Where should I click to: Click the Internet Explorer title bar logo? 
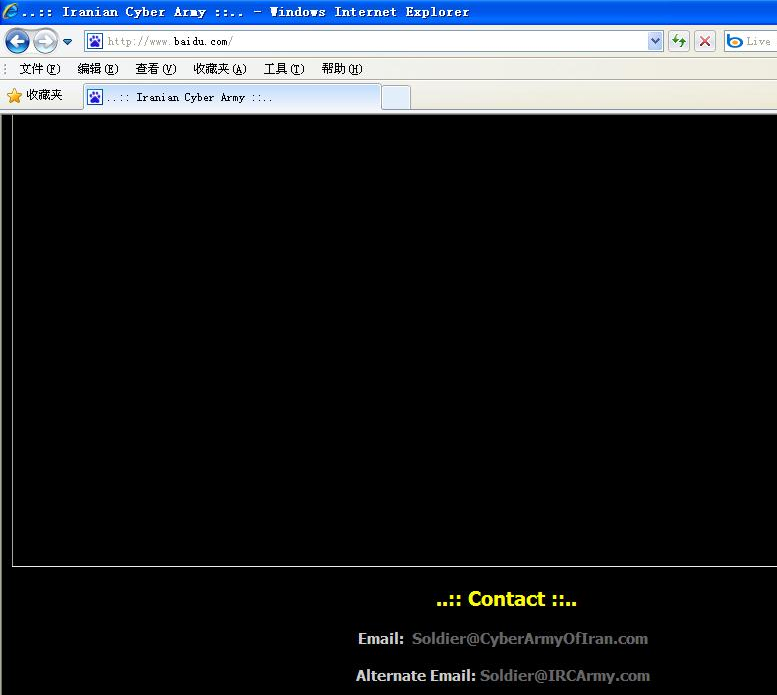pyautogui.click(x=10, y=11)
